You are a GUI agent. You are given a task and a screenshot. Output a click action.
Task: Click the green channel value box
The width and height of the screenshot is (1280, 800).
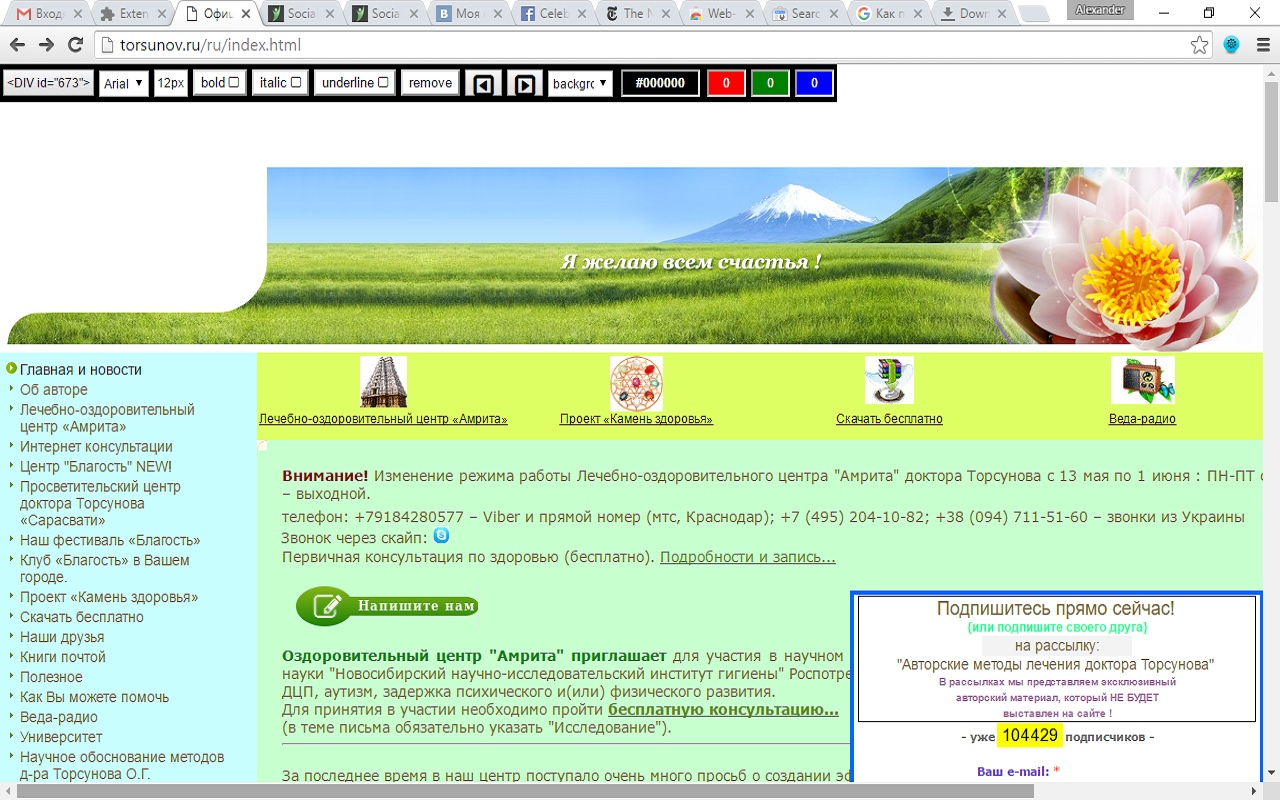click(x=770, y=83)
